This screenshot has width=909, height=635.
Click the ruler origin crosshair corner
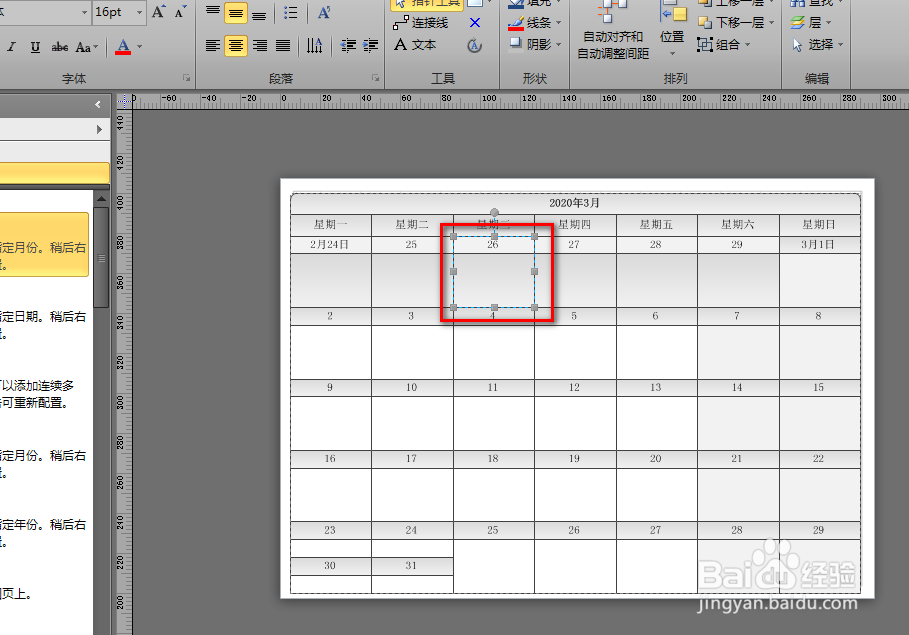tap(124, 101)
